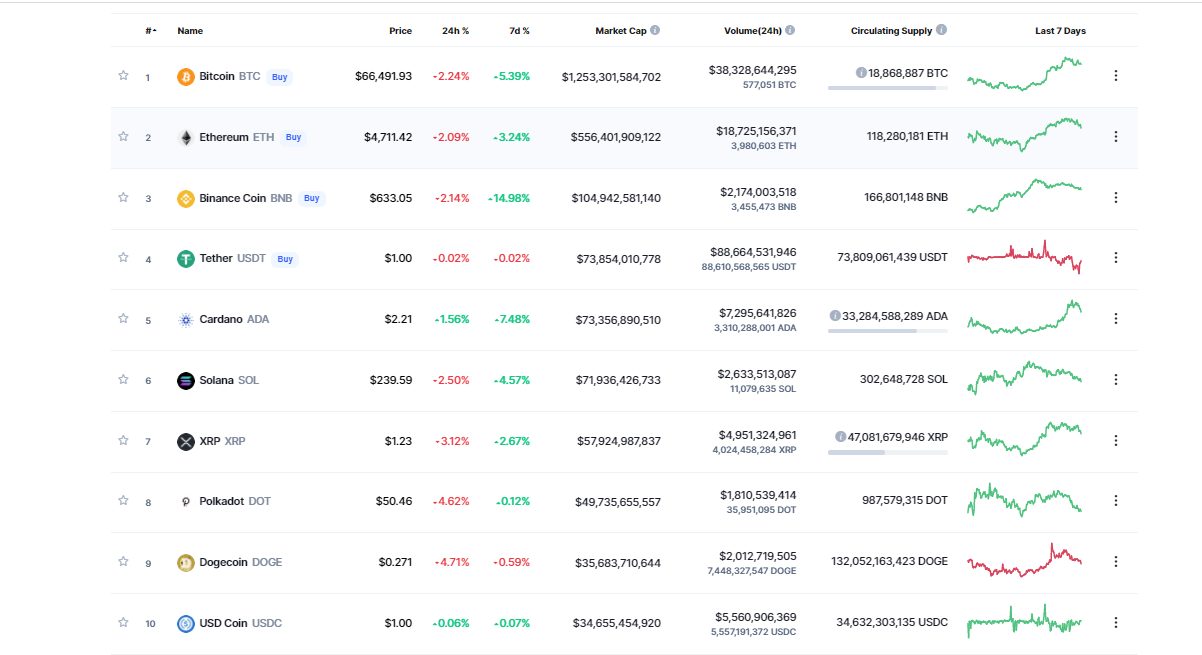Sort the table by Name column

coord(190,31)
